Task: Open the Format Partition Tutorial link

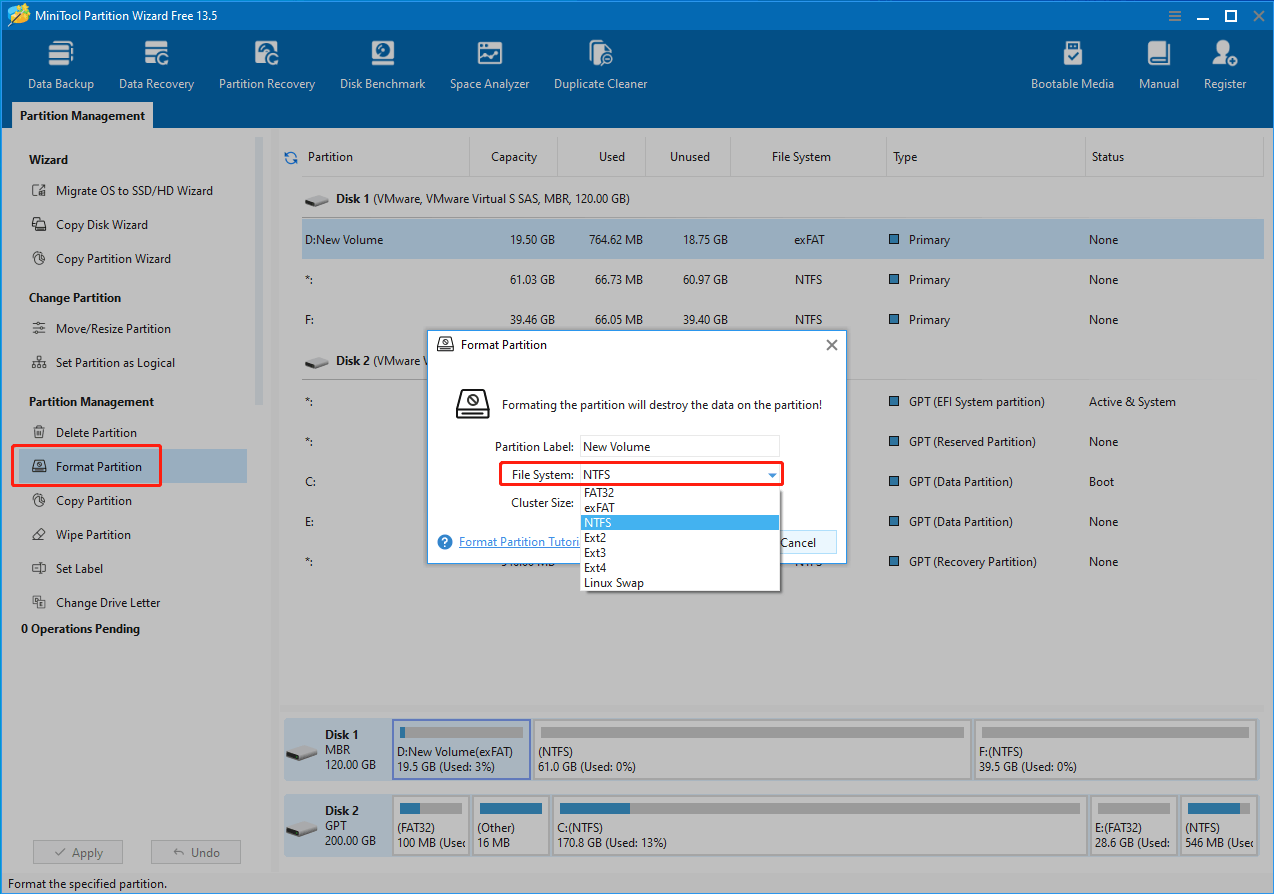Action: pos(519,541)
